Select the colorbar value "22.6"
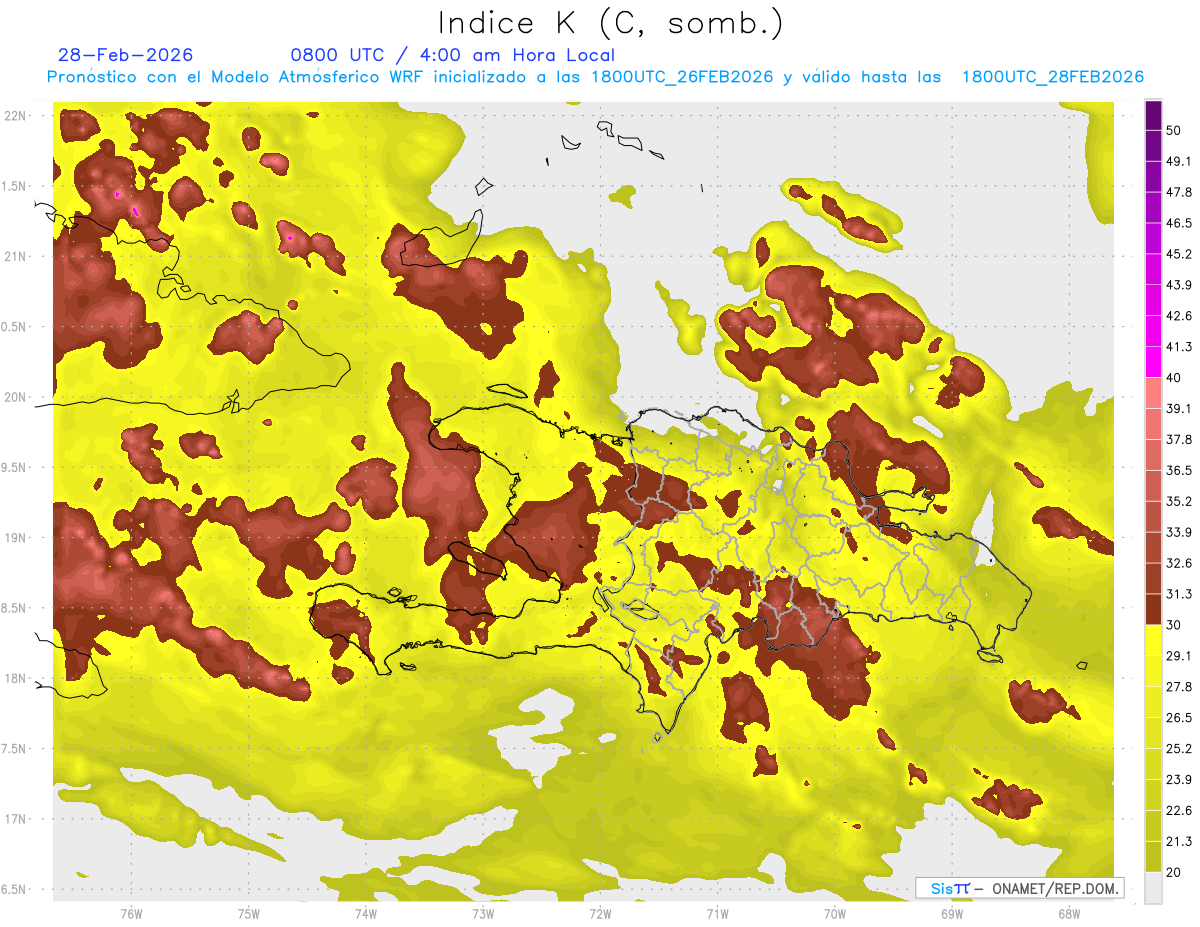The image size is (1200, 927). pos(1180,810)
